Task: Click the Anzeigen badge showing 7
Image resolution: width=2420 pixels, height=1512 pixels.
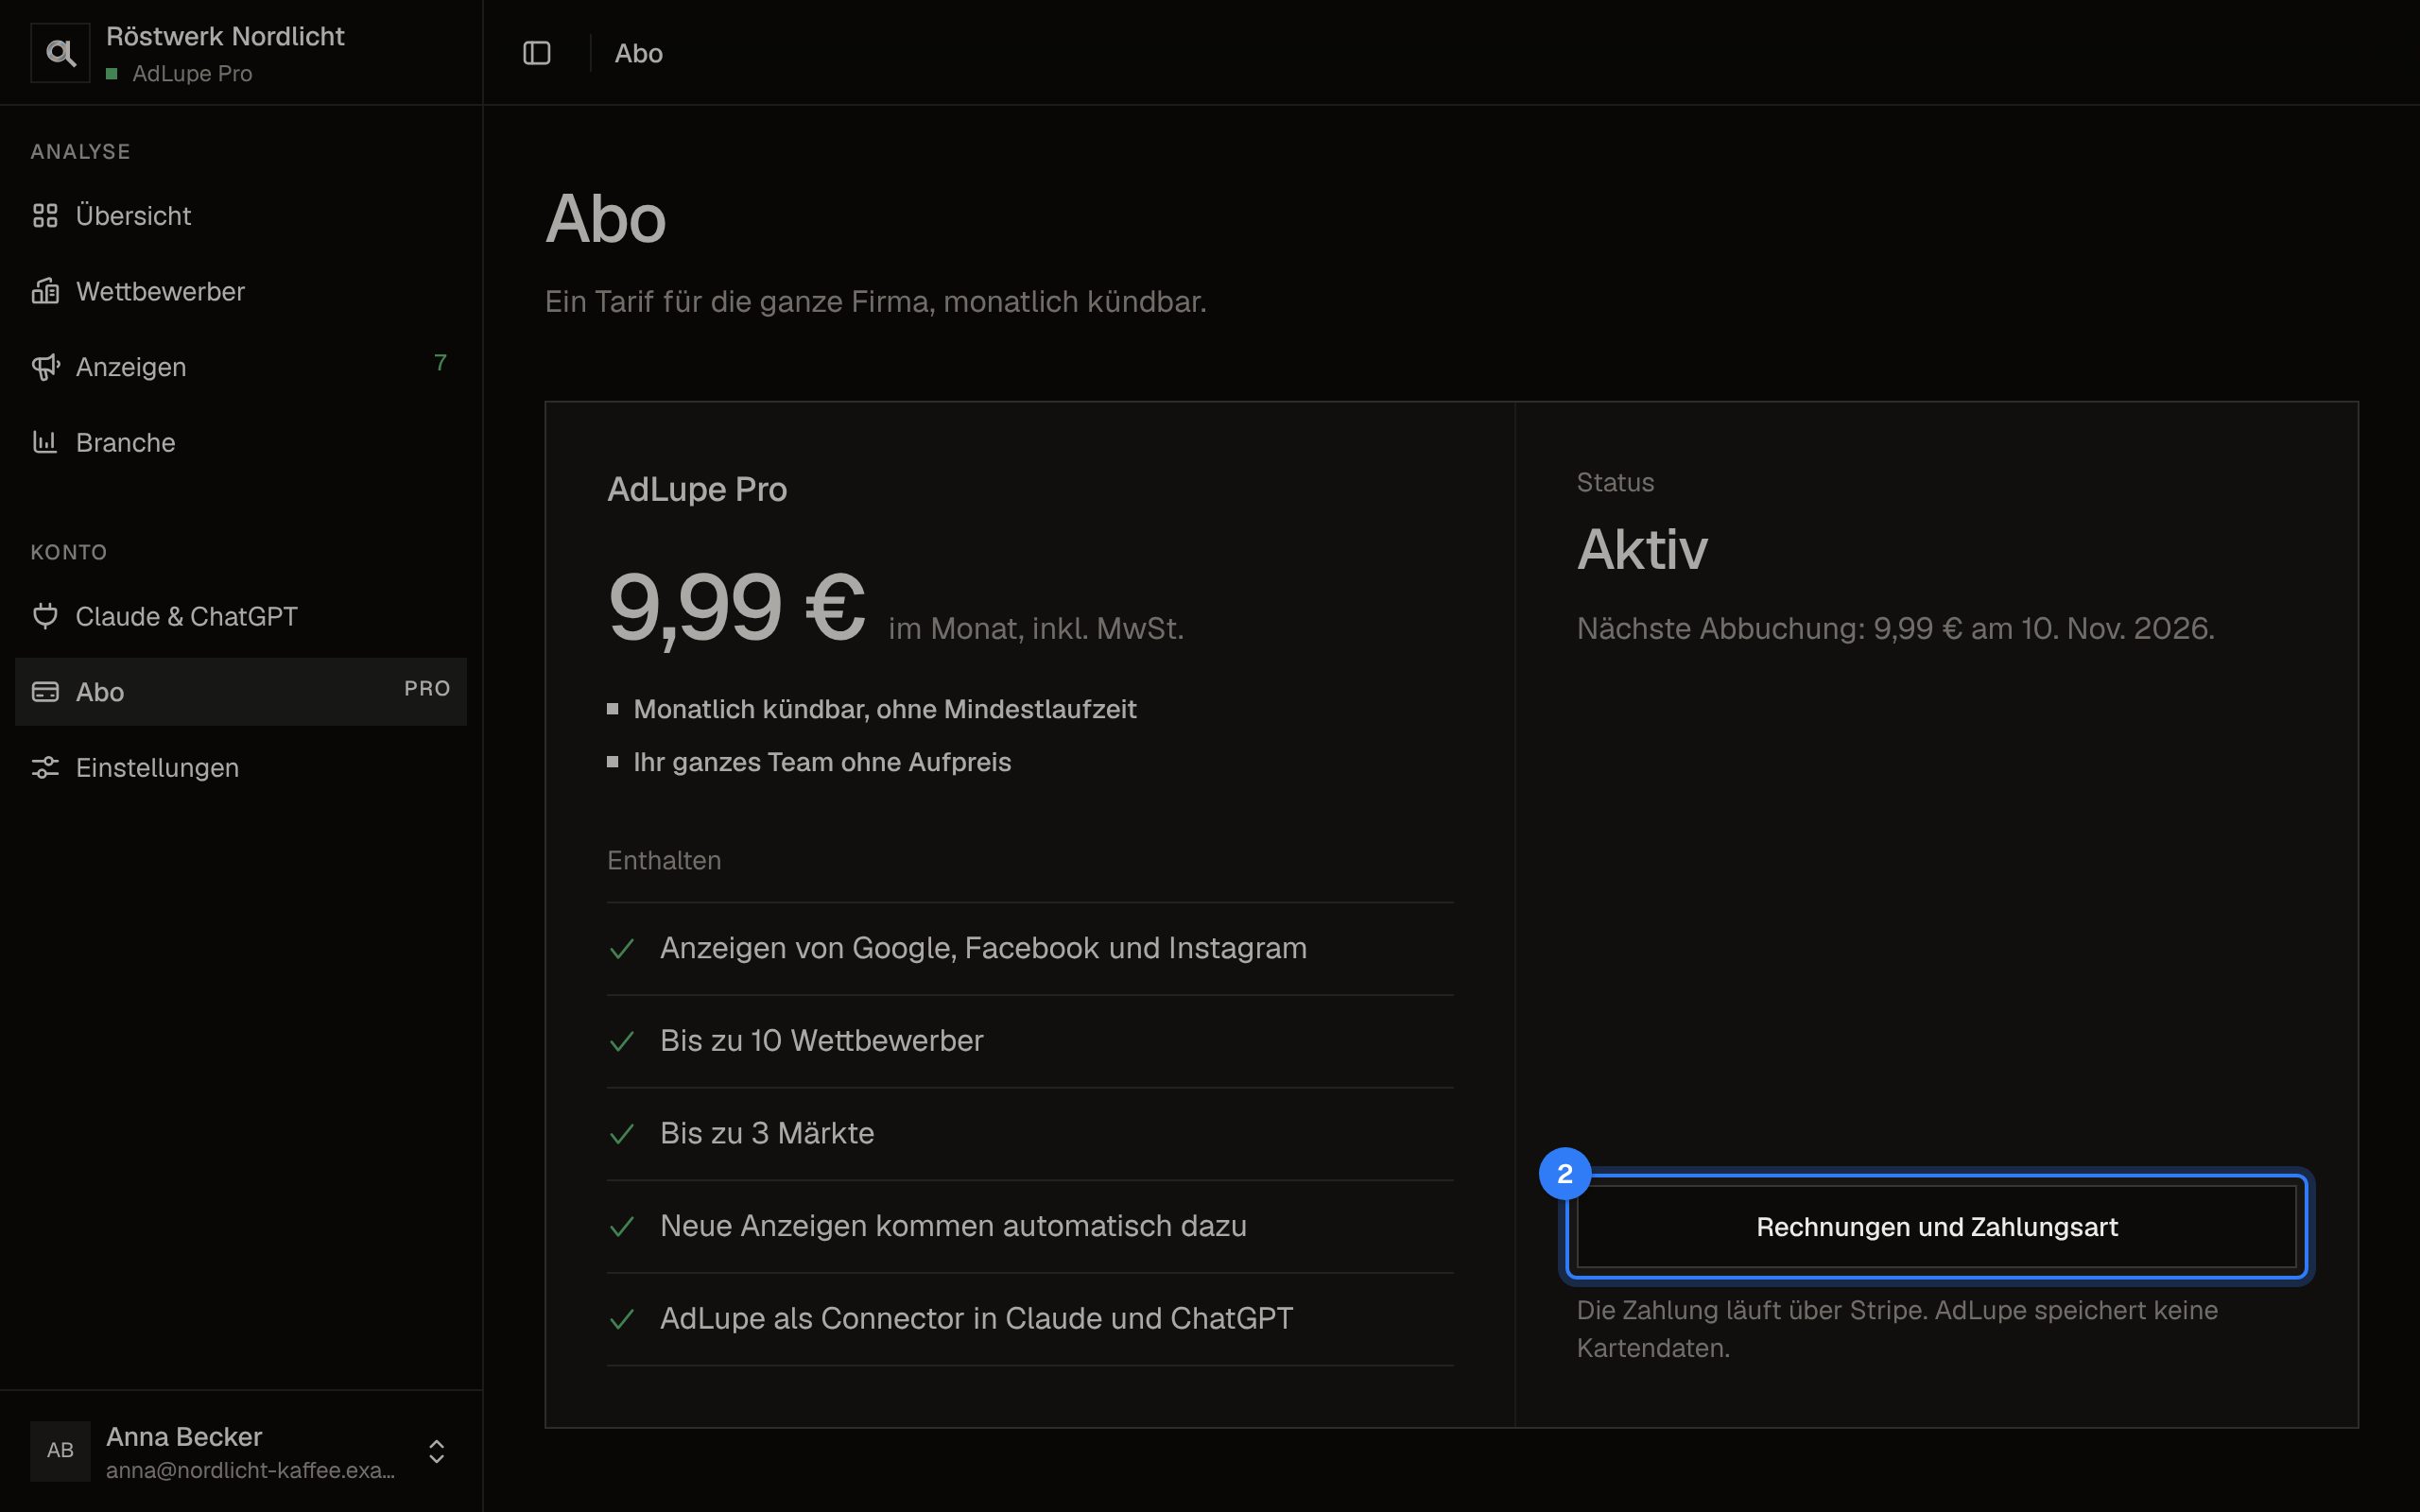Action: tap(440, 363)
